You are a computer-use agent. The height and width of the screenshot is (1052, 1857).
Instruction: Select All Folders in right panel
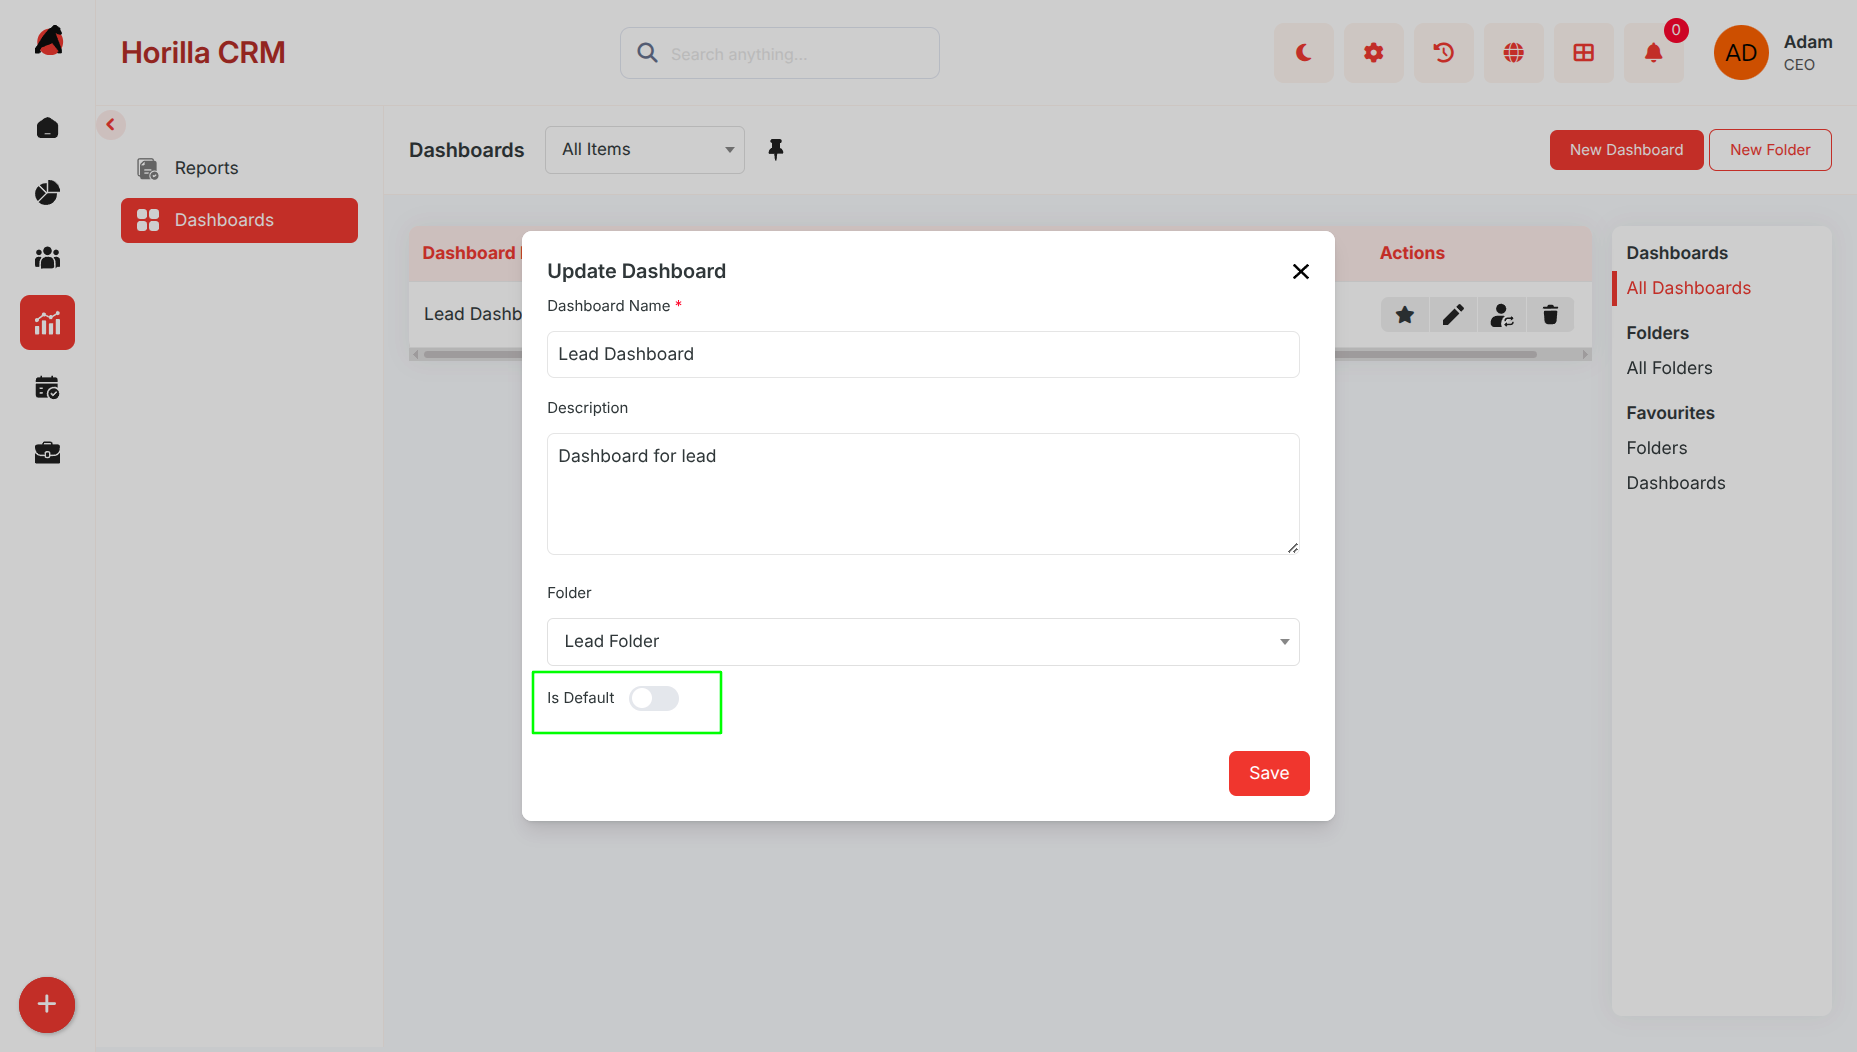[x=1669, y=368]
